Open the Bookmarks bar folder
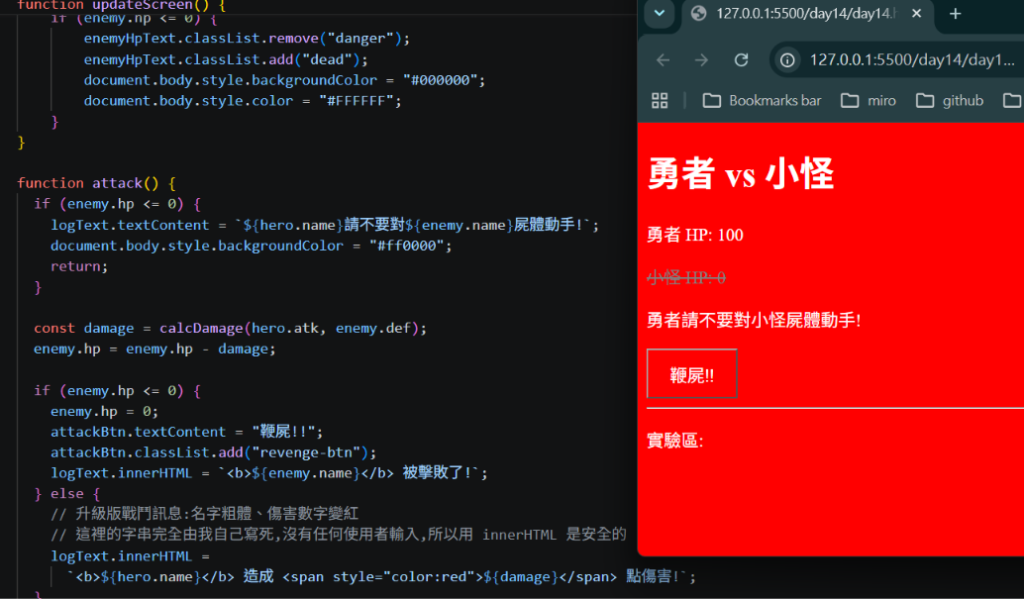 [x=762, y=101]
